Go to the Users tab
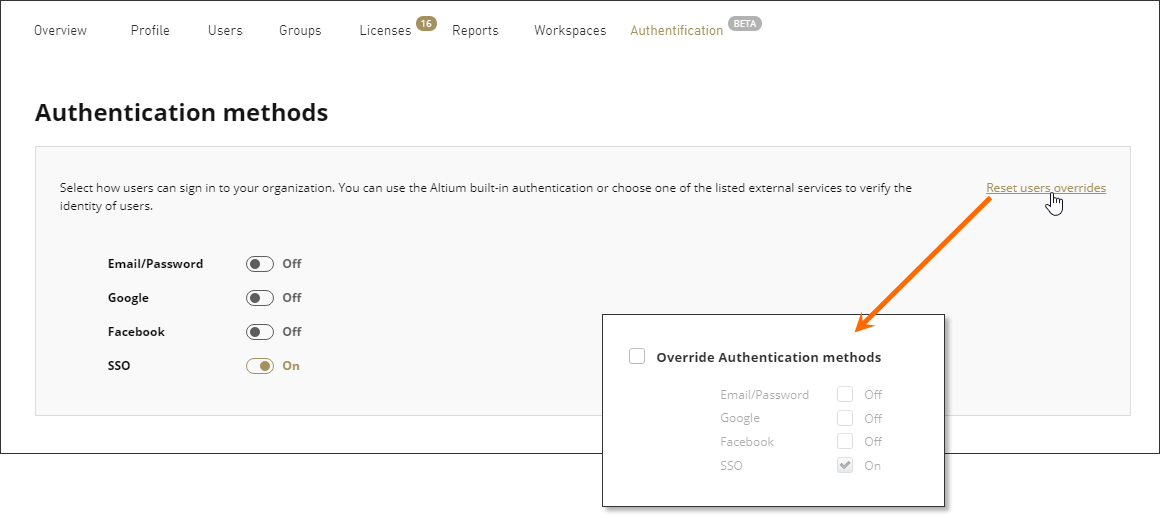 pos(225,30)
